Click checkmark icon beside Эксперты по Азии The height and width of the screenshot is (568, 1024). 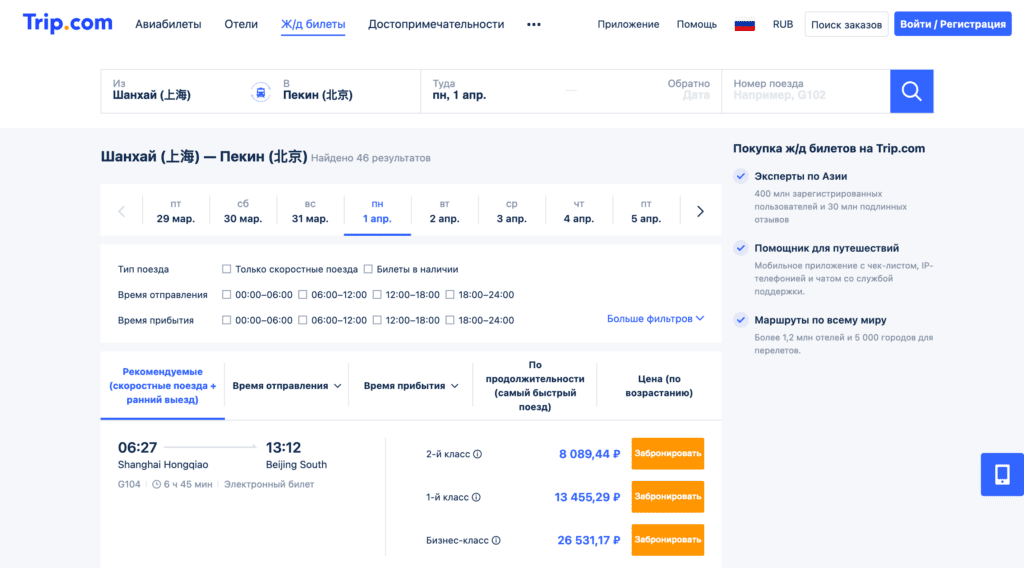741,176
